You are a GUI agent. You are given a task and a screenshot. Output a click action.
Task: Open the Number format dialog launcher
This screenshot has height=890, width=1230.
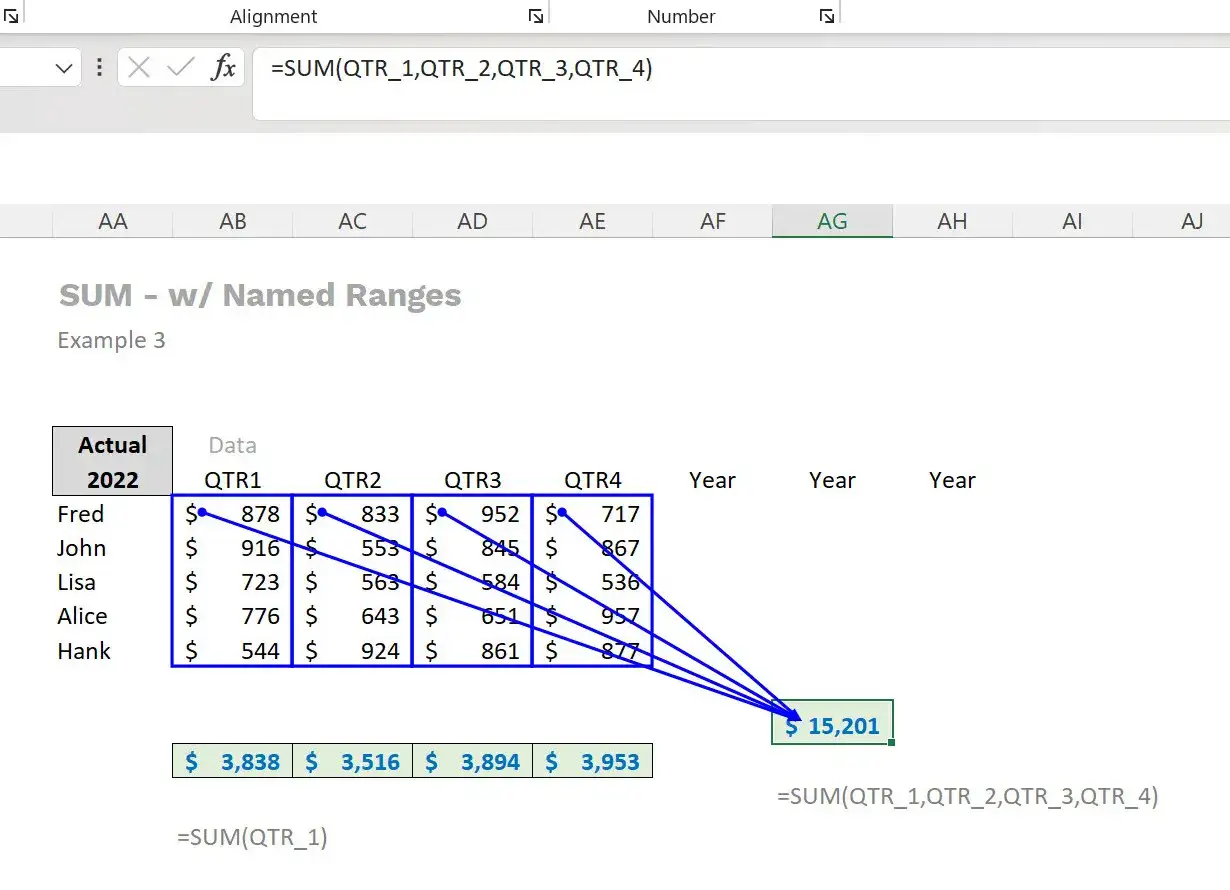826,16
